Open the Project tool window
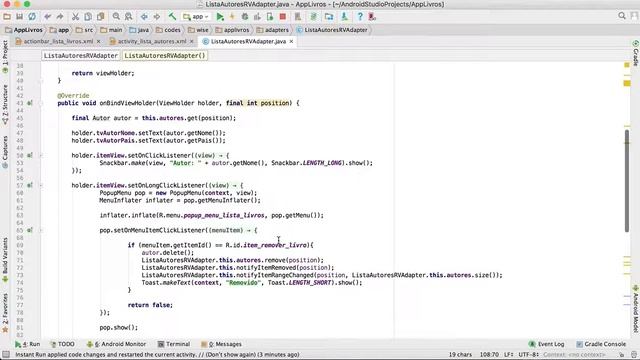 [5, 57]
